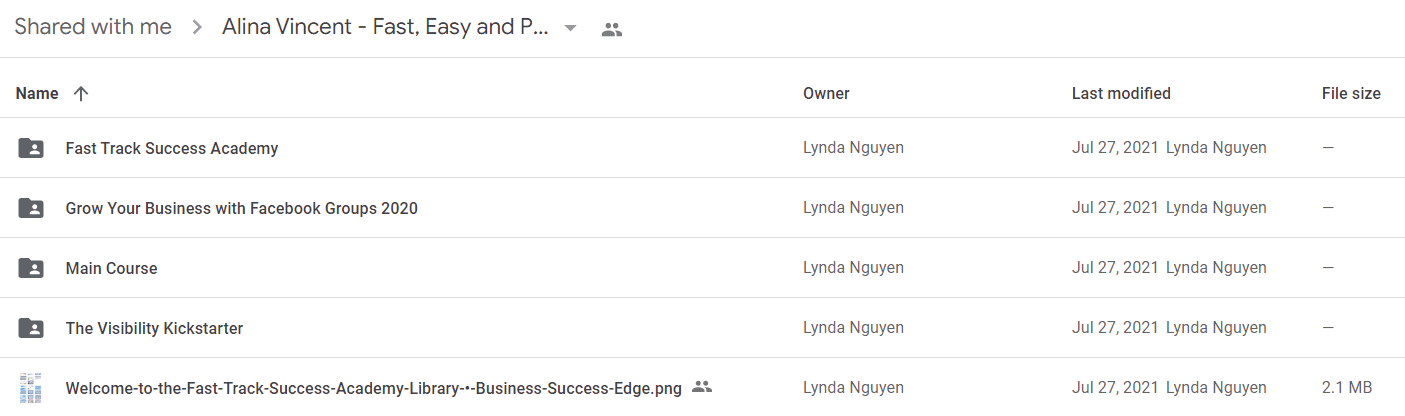Go back to Shared with me
The height and width of the screenshot is (416, 1405).
click(x=93, y=27)
